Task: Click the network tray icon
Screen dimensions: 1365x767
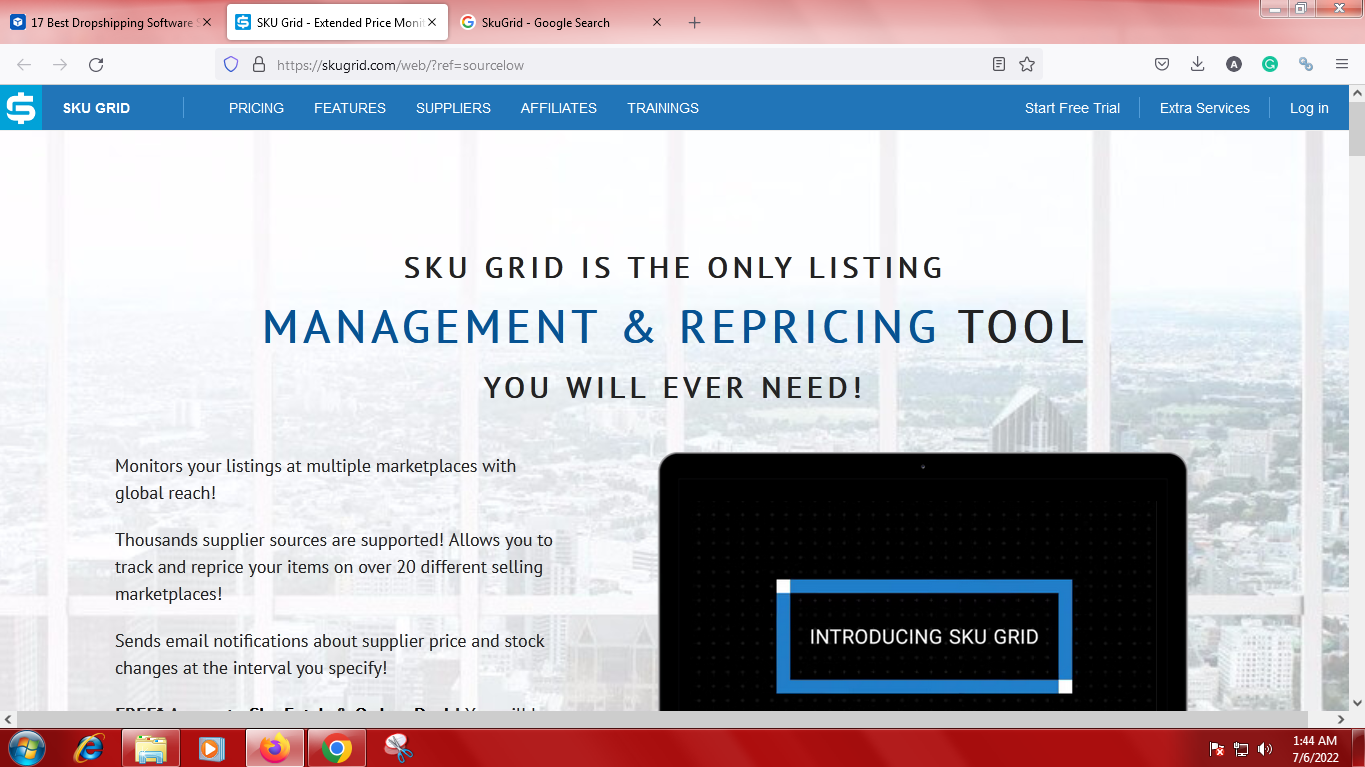Action: [1241, 748]
